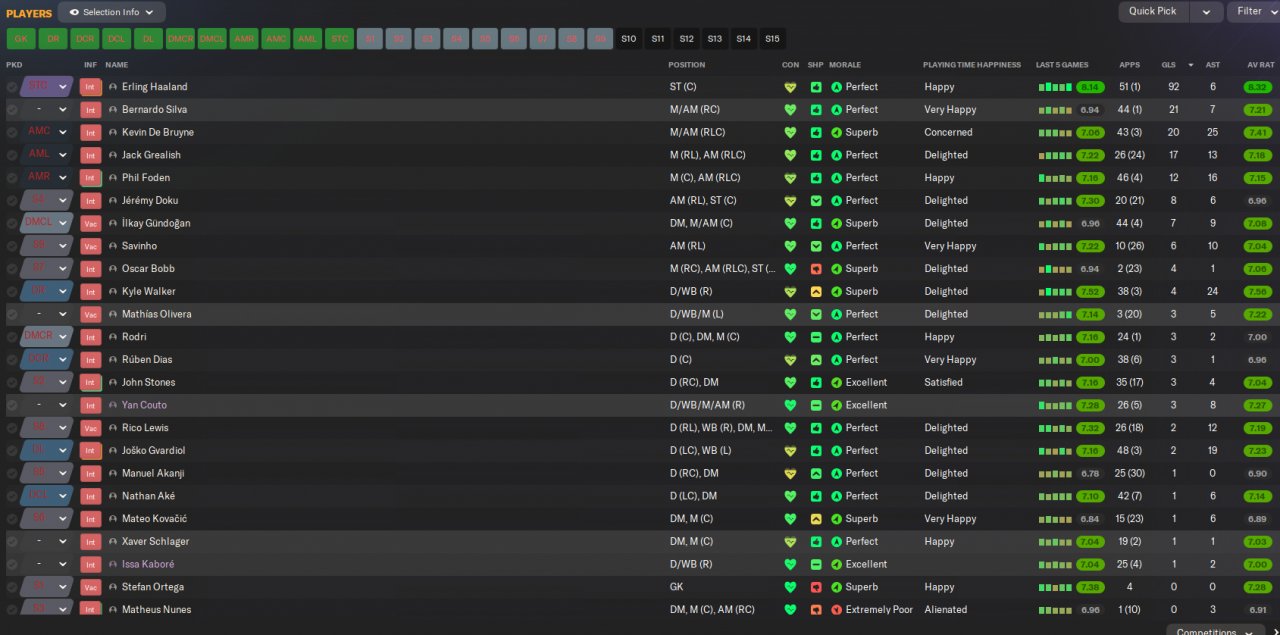Screen dimensions: 1280x635
Task: Click the sharpness icon for Stefan Ortega
Action: click(x=816, y=587)
